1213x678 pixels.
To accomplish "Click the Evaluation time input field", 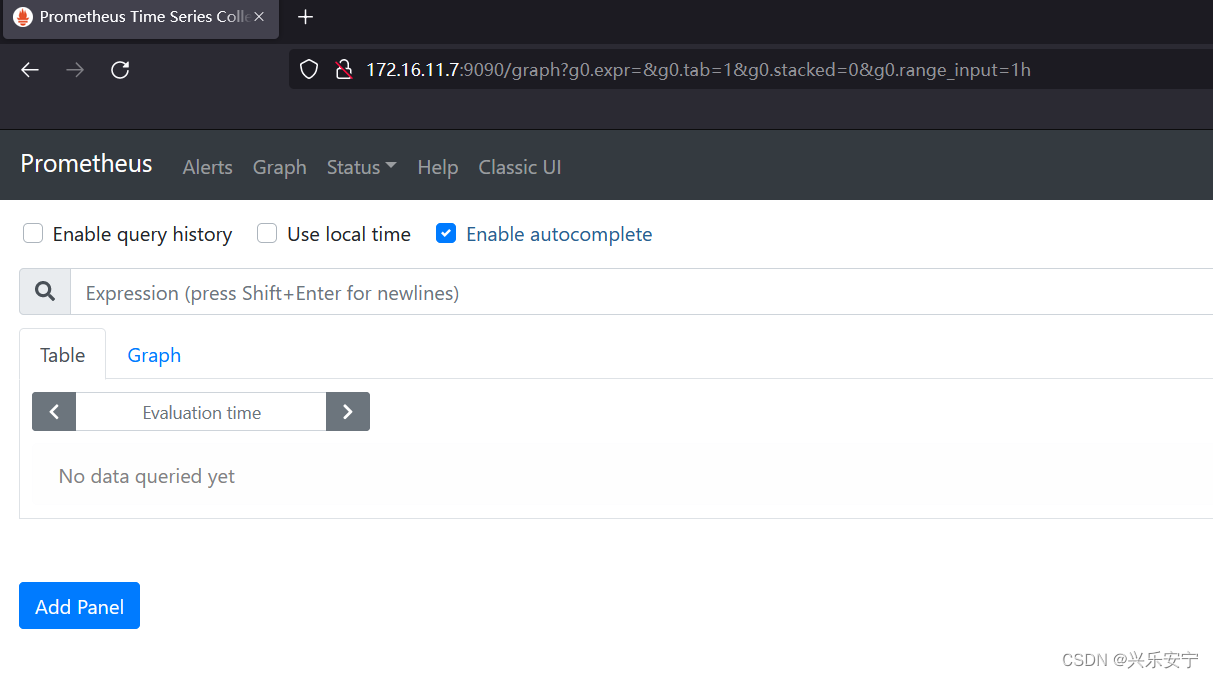I will click(201, 412).
